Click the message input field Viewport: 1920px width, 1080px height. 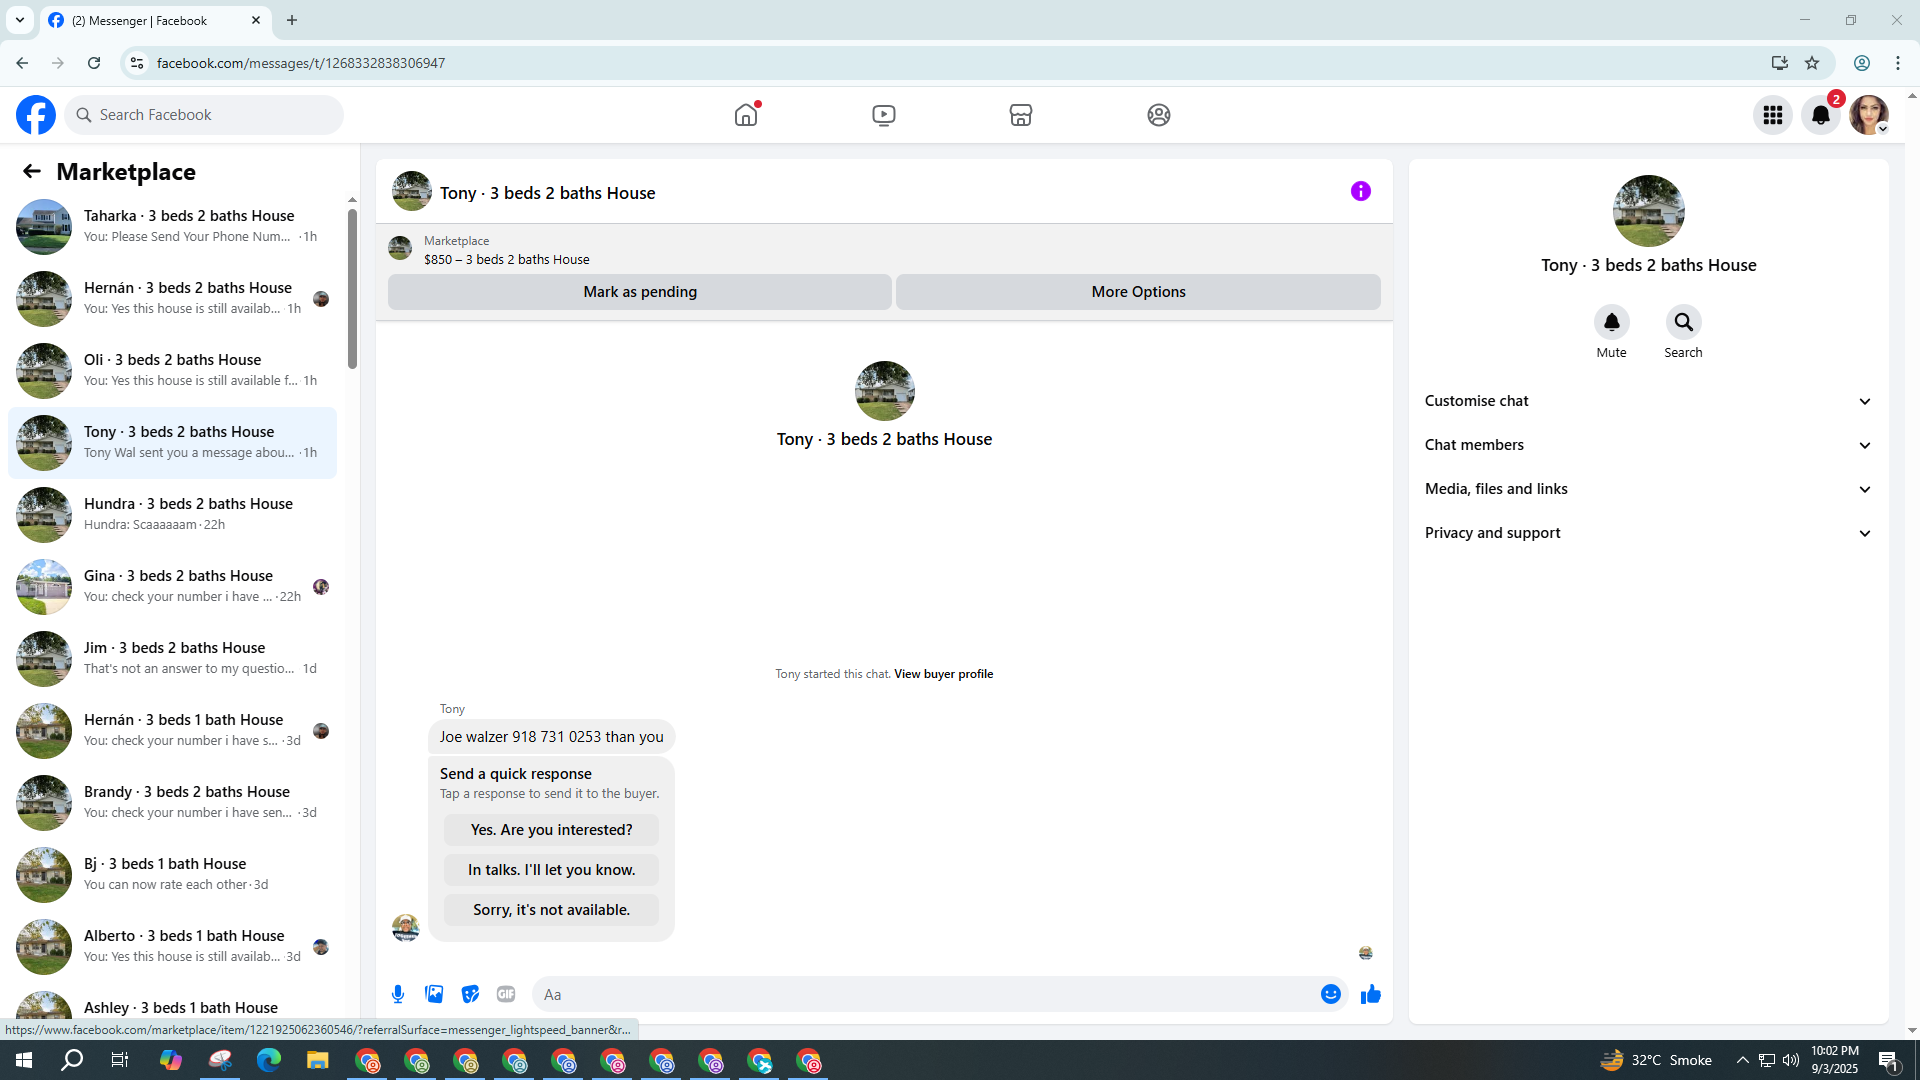pos(925,994)
